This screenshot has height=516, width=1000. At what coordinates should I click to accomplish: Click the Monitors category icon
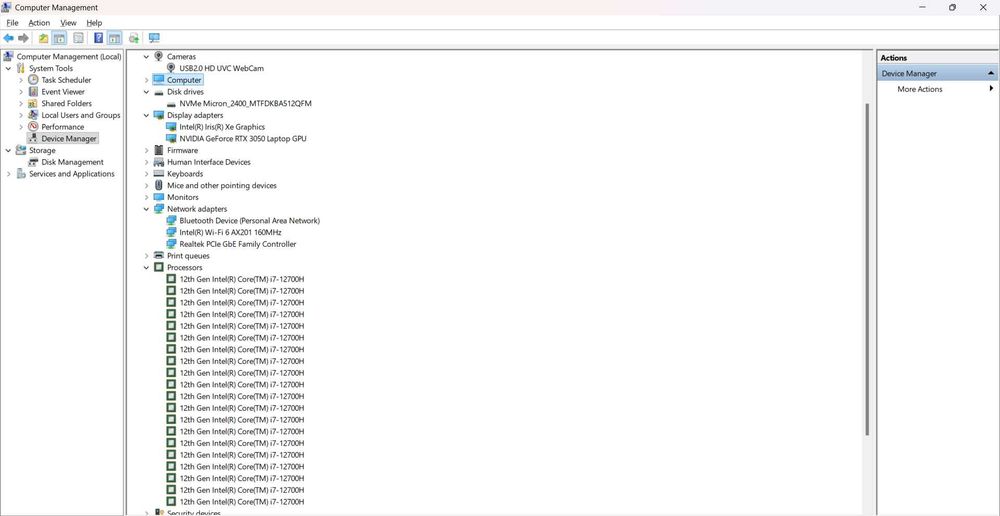159,197
